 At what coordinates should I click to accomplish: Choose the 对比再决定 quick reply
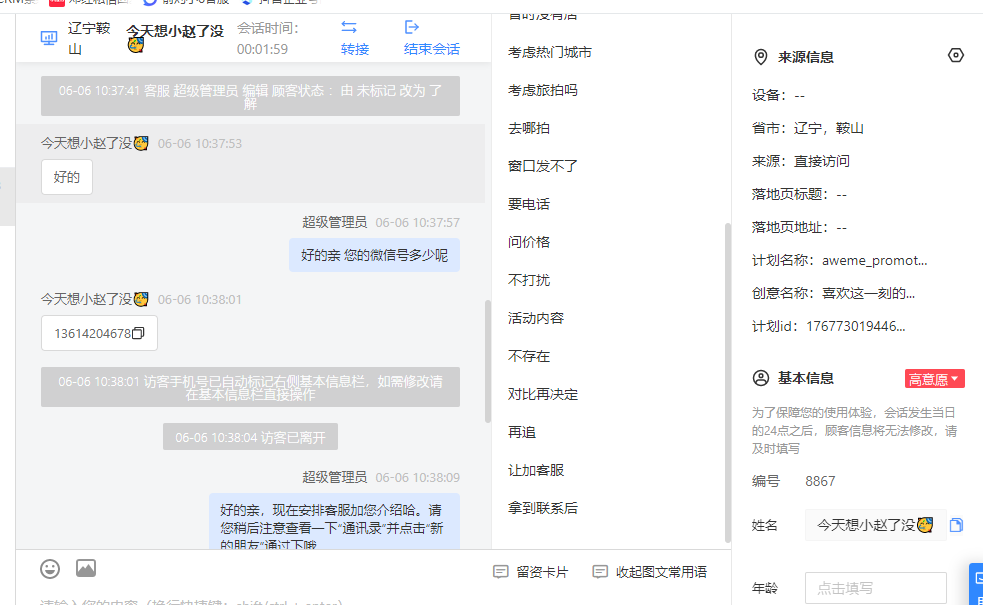coord(543,394)
